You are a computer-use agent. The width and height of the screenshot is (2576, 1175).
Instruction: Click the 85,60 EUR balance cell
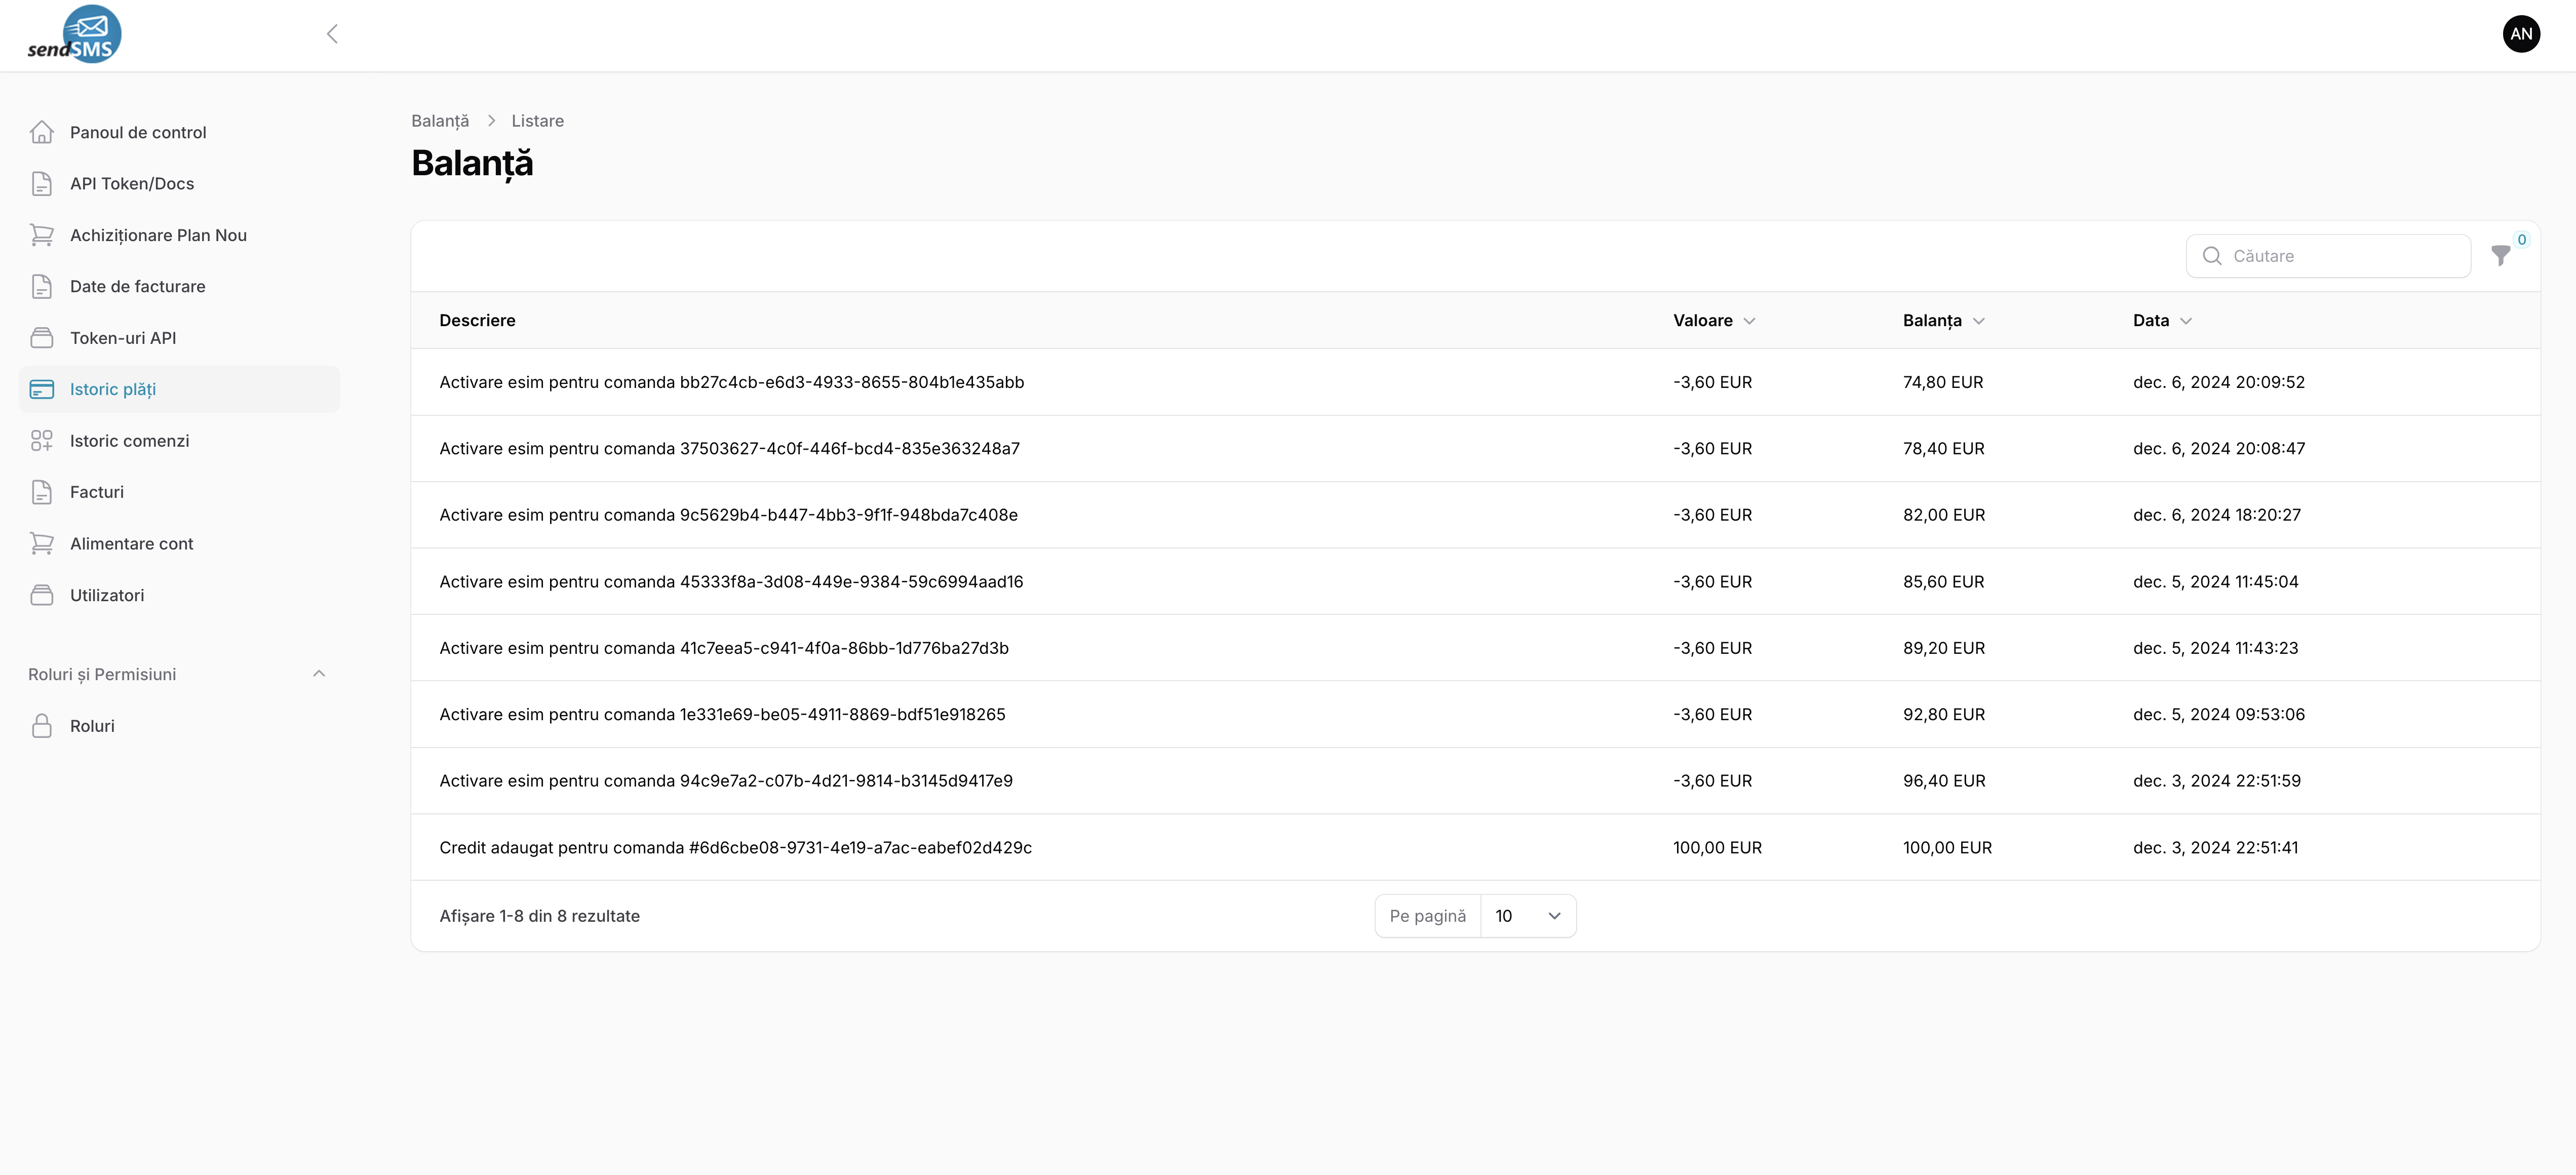(x=1943, y=582)
